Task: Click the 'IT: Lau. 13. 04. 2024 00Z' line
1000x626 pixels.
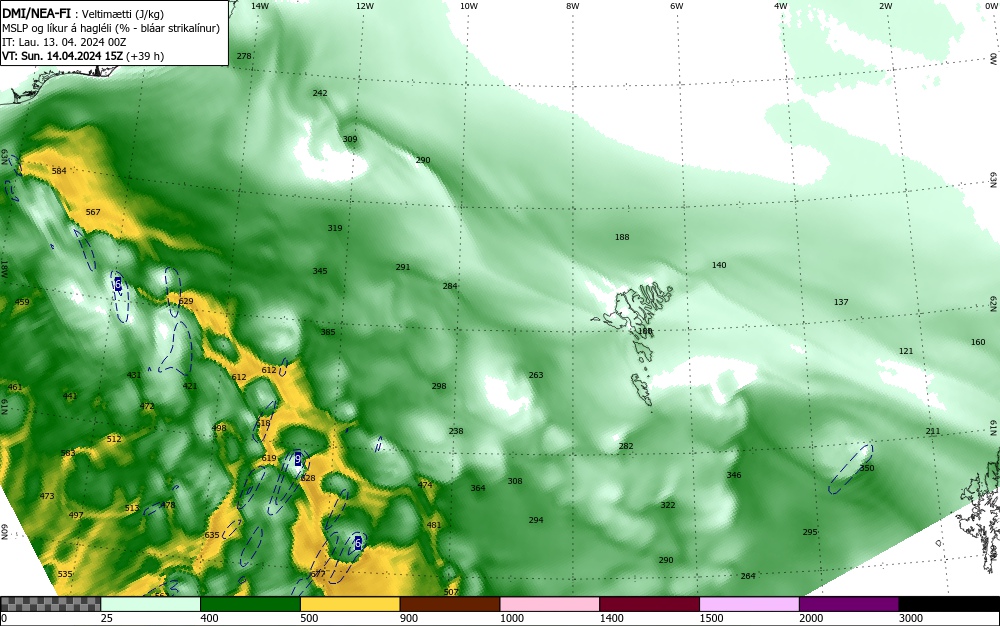Action: point(64,42)
